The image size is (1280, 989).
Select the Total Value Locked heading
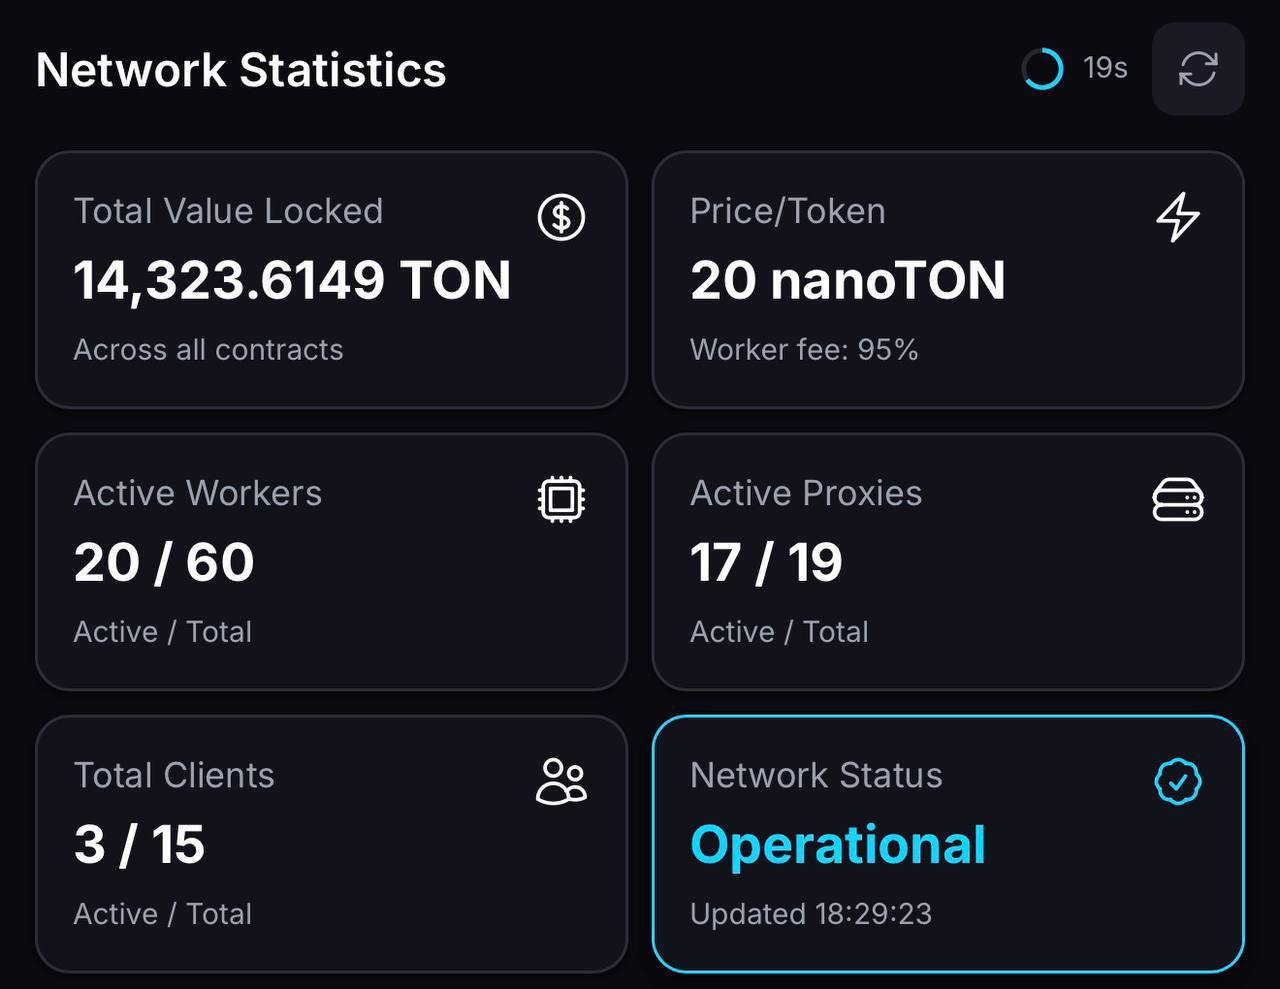(228, 211)
